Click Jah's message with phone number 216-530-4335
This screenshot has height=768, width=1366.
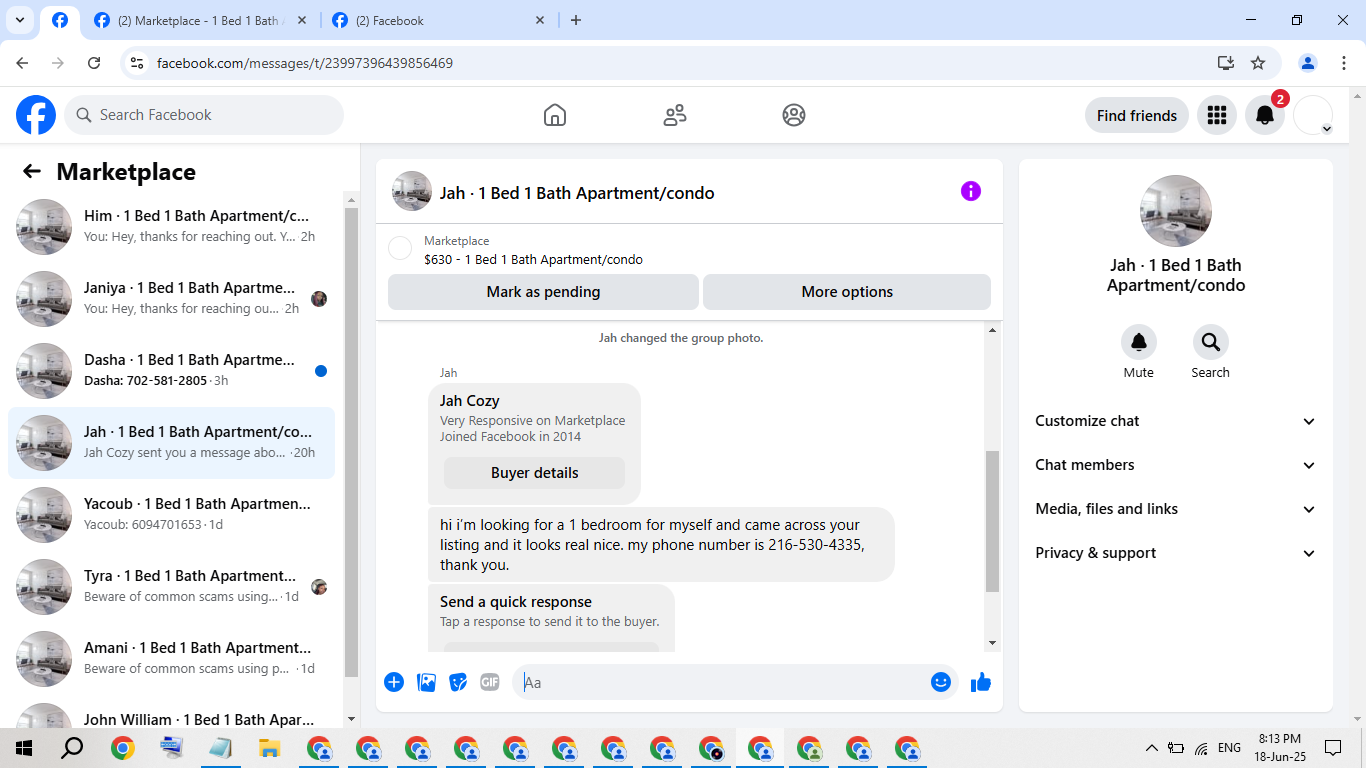pyautogui.click(x=661, y=544)
